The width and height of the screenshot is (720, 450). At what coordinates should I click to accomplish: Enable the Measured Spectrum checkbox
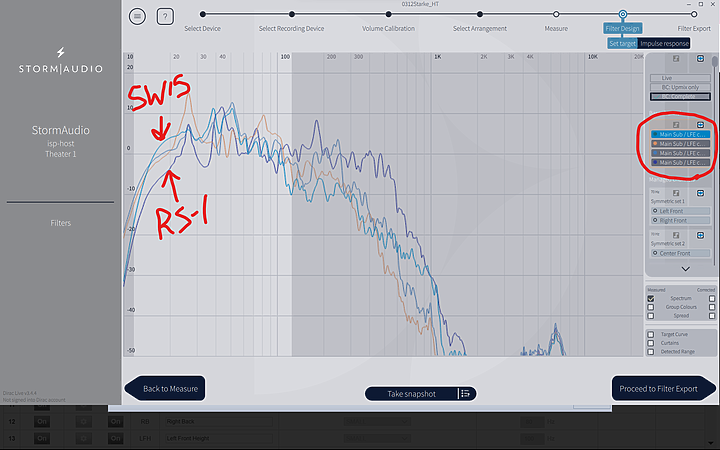651,298
